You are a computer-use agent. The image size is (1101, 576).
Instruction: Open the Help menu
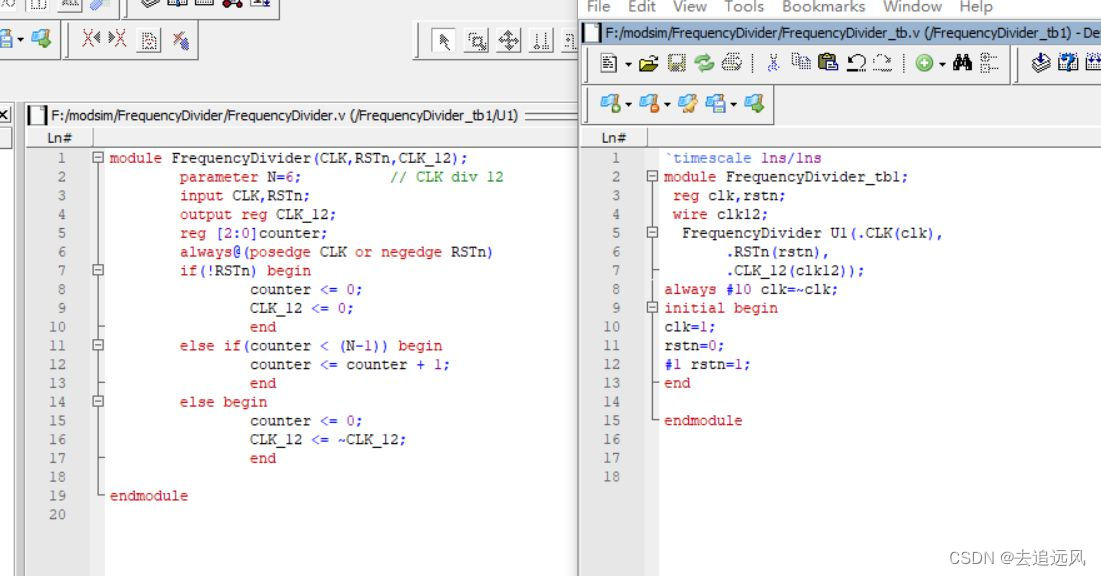click(976, 6)
